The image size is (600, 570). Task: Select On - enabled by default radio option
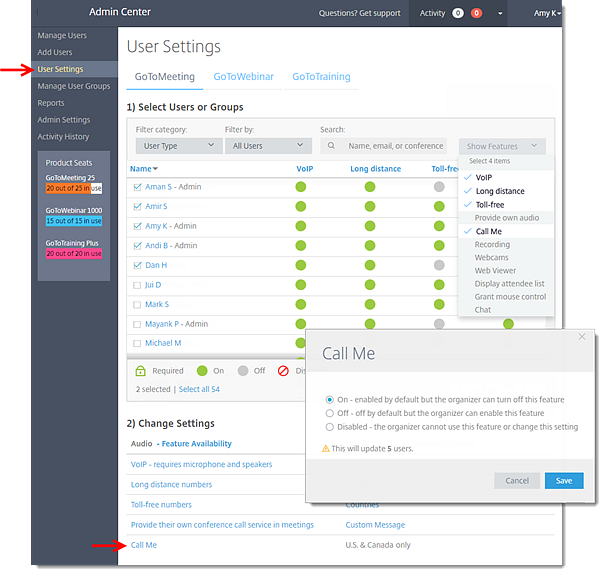pos(329,399)
